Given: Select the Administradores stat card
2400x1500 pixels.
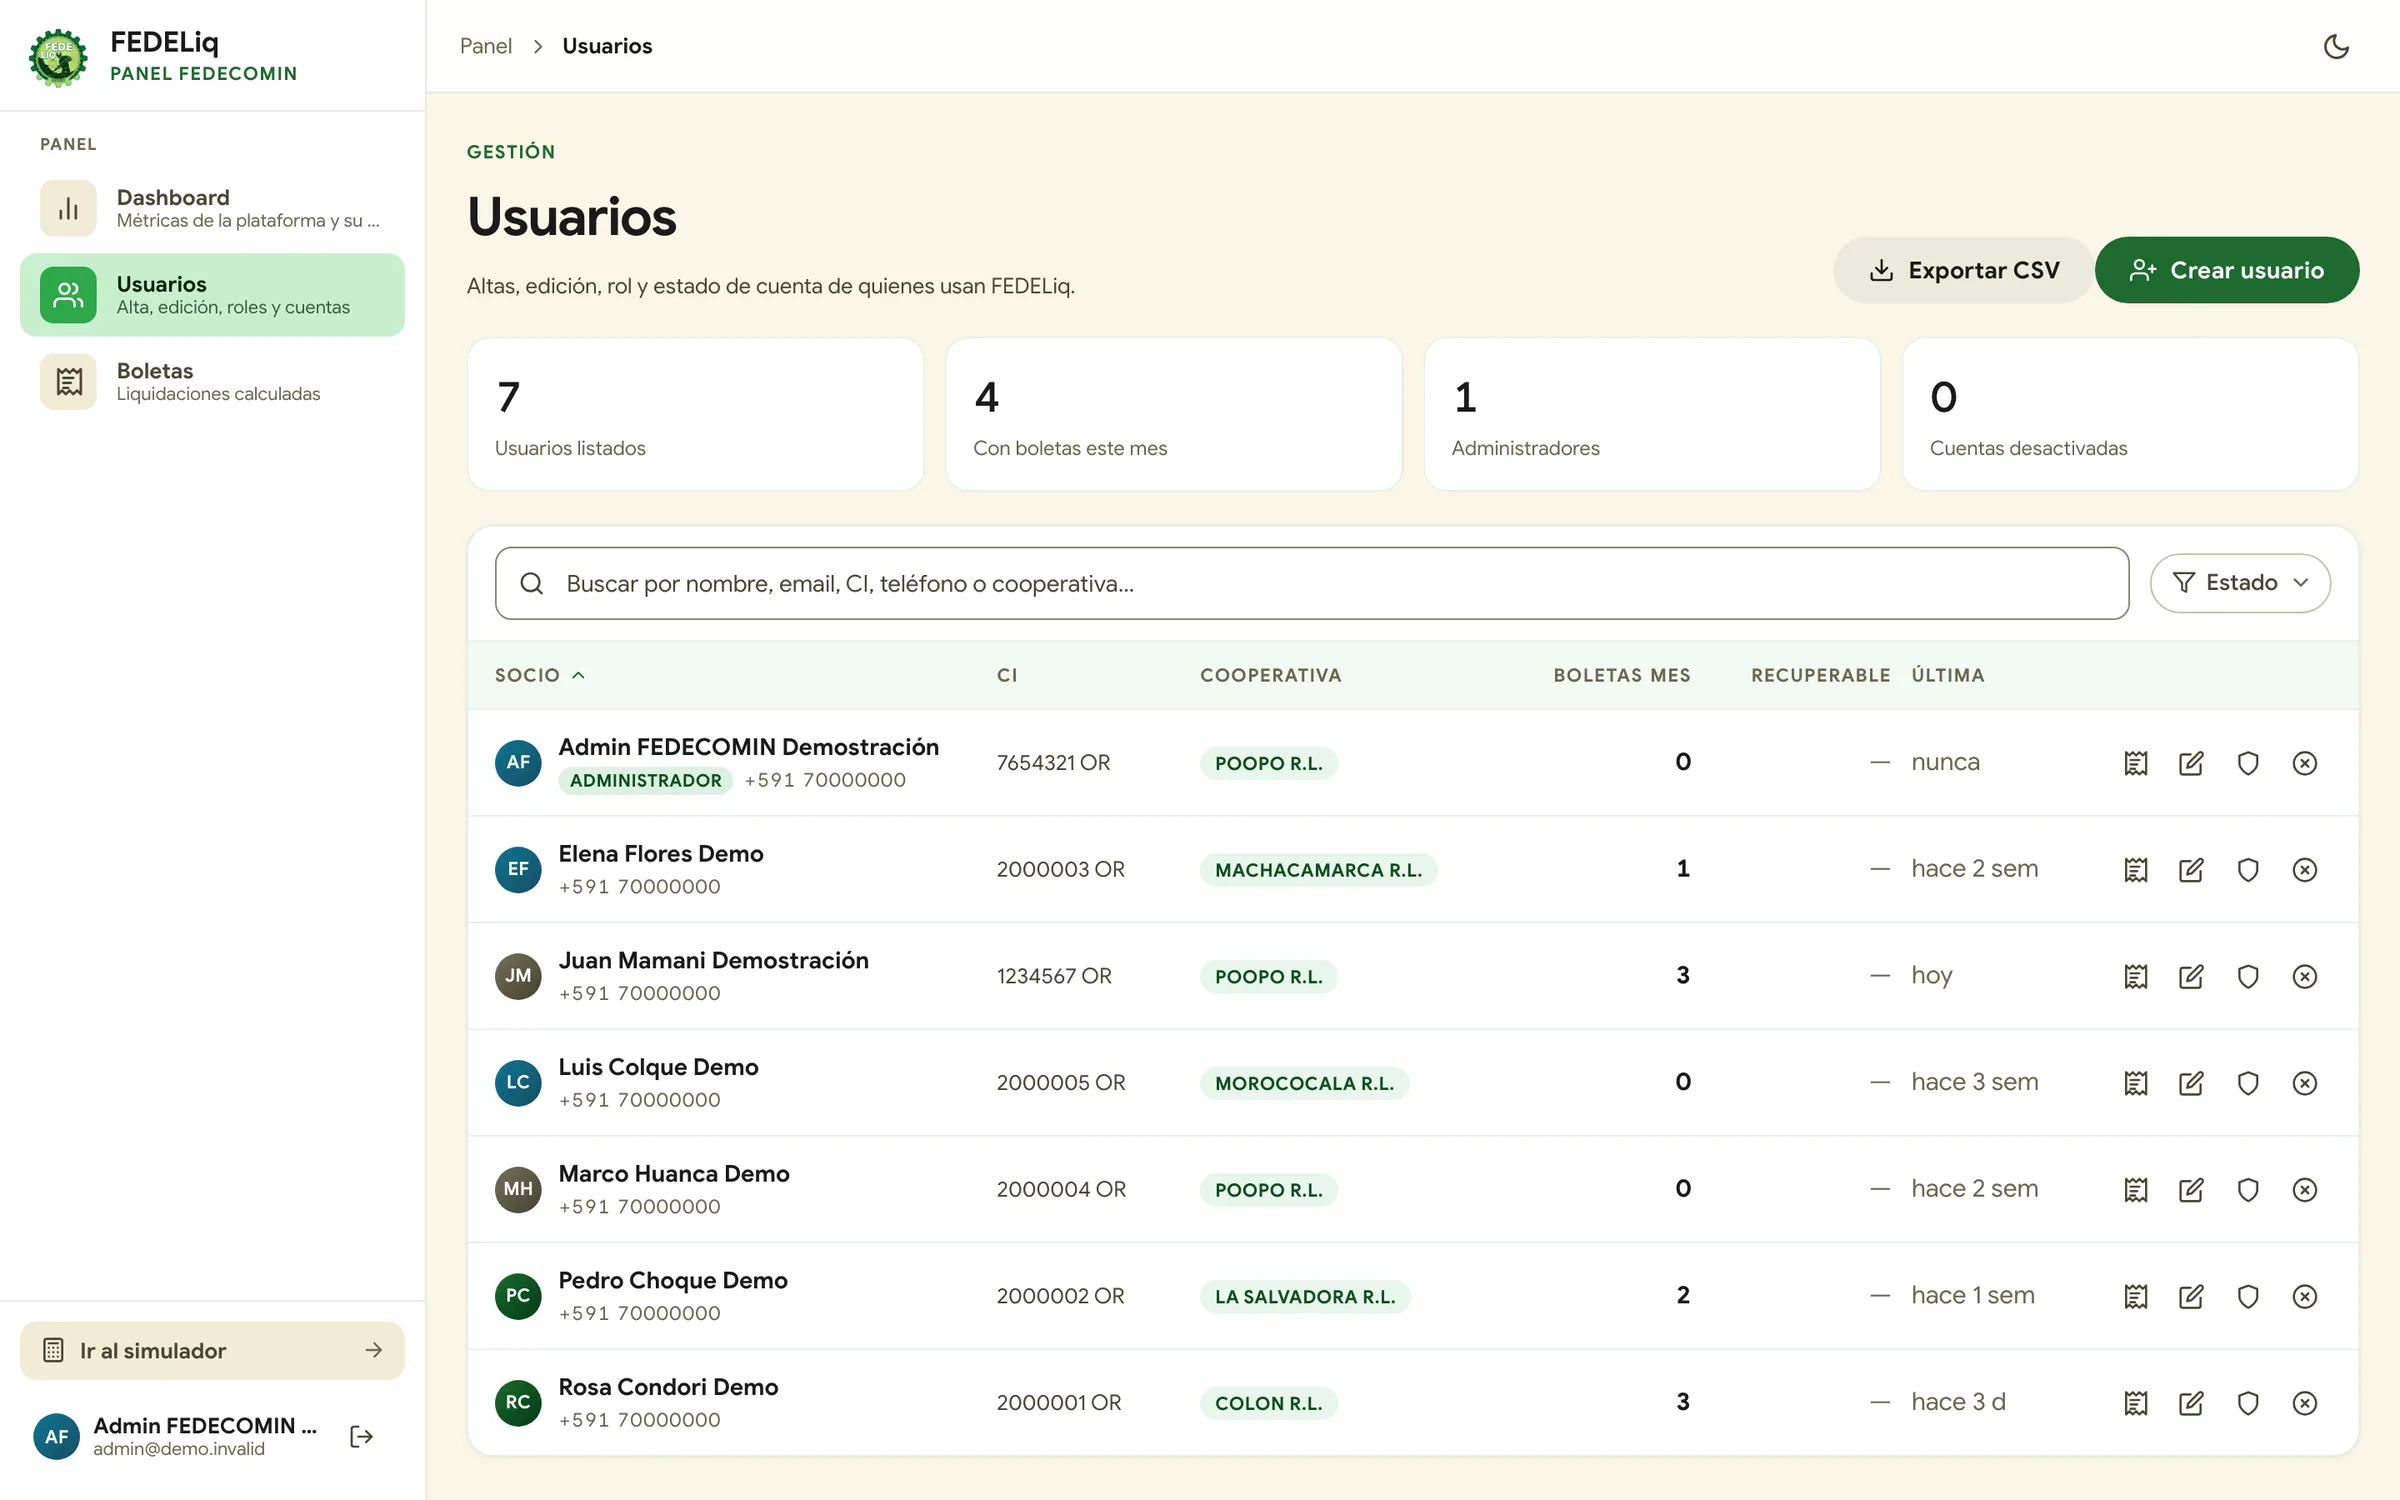Looking at the screenshot, I should [x=1652, y=414].
